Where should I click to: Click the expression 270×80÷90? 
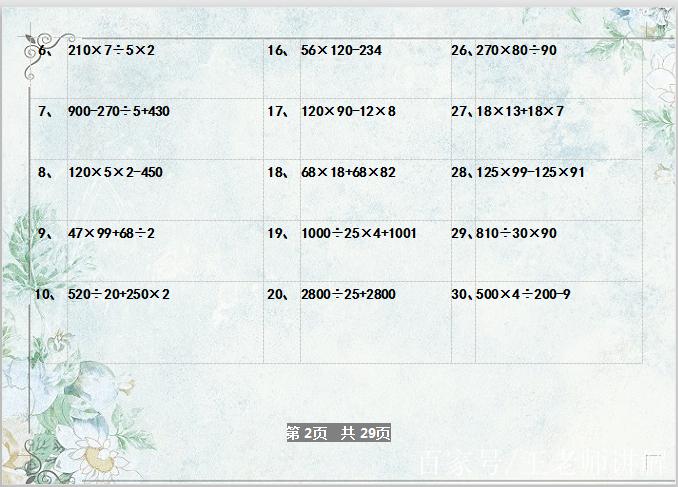[516, 50]
